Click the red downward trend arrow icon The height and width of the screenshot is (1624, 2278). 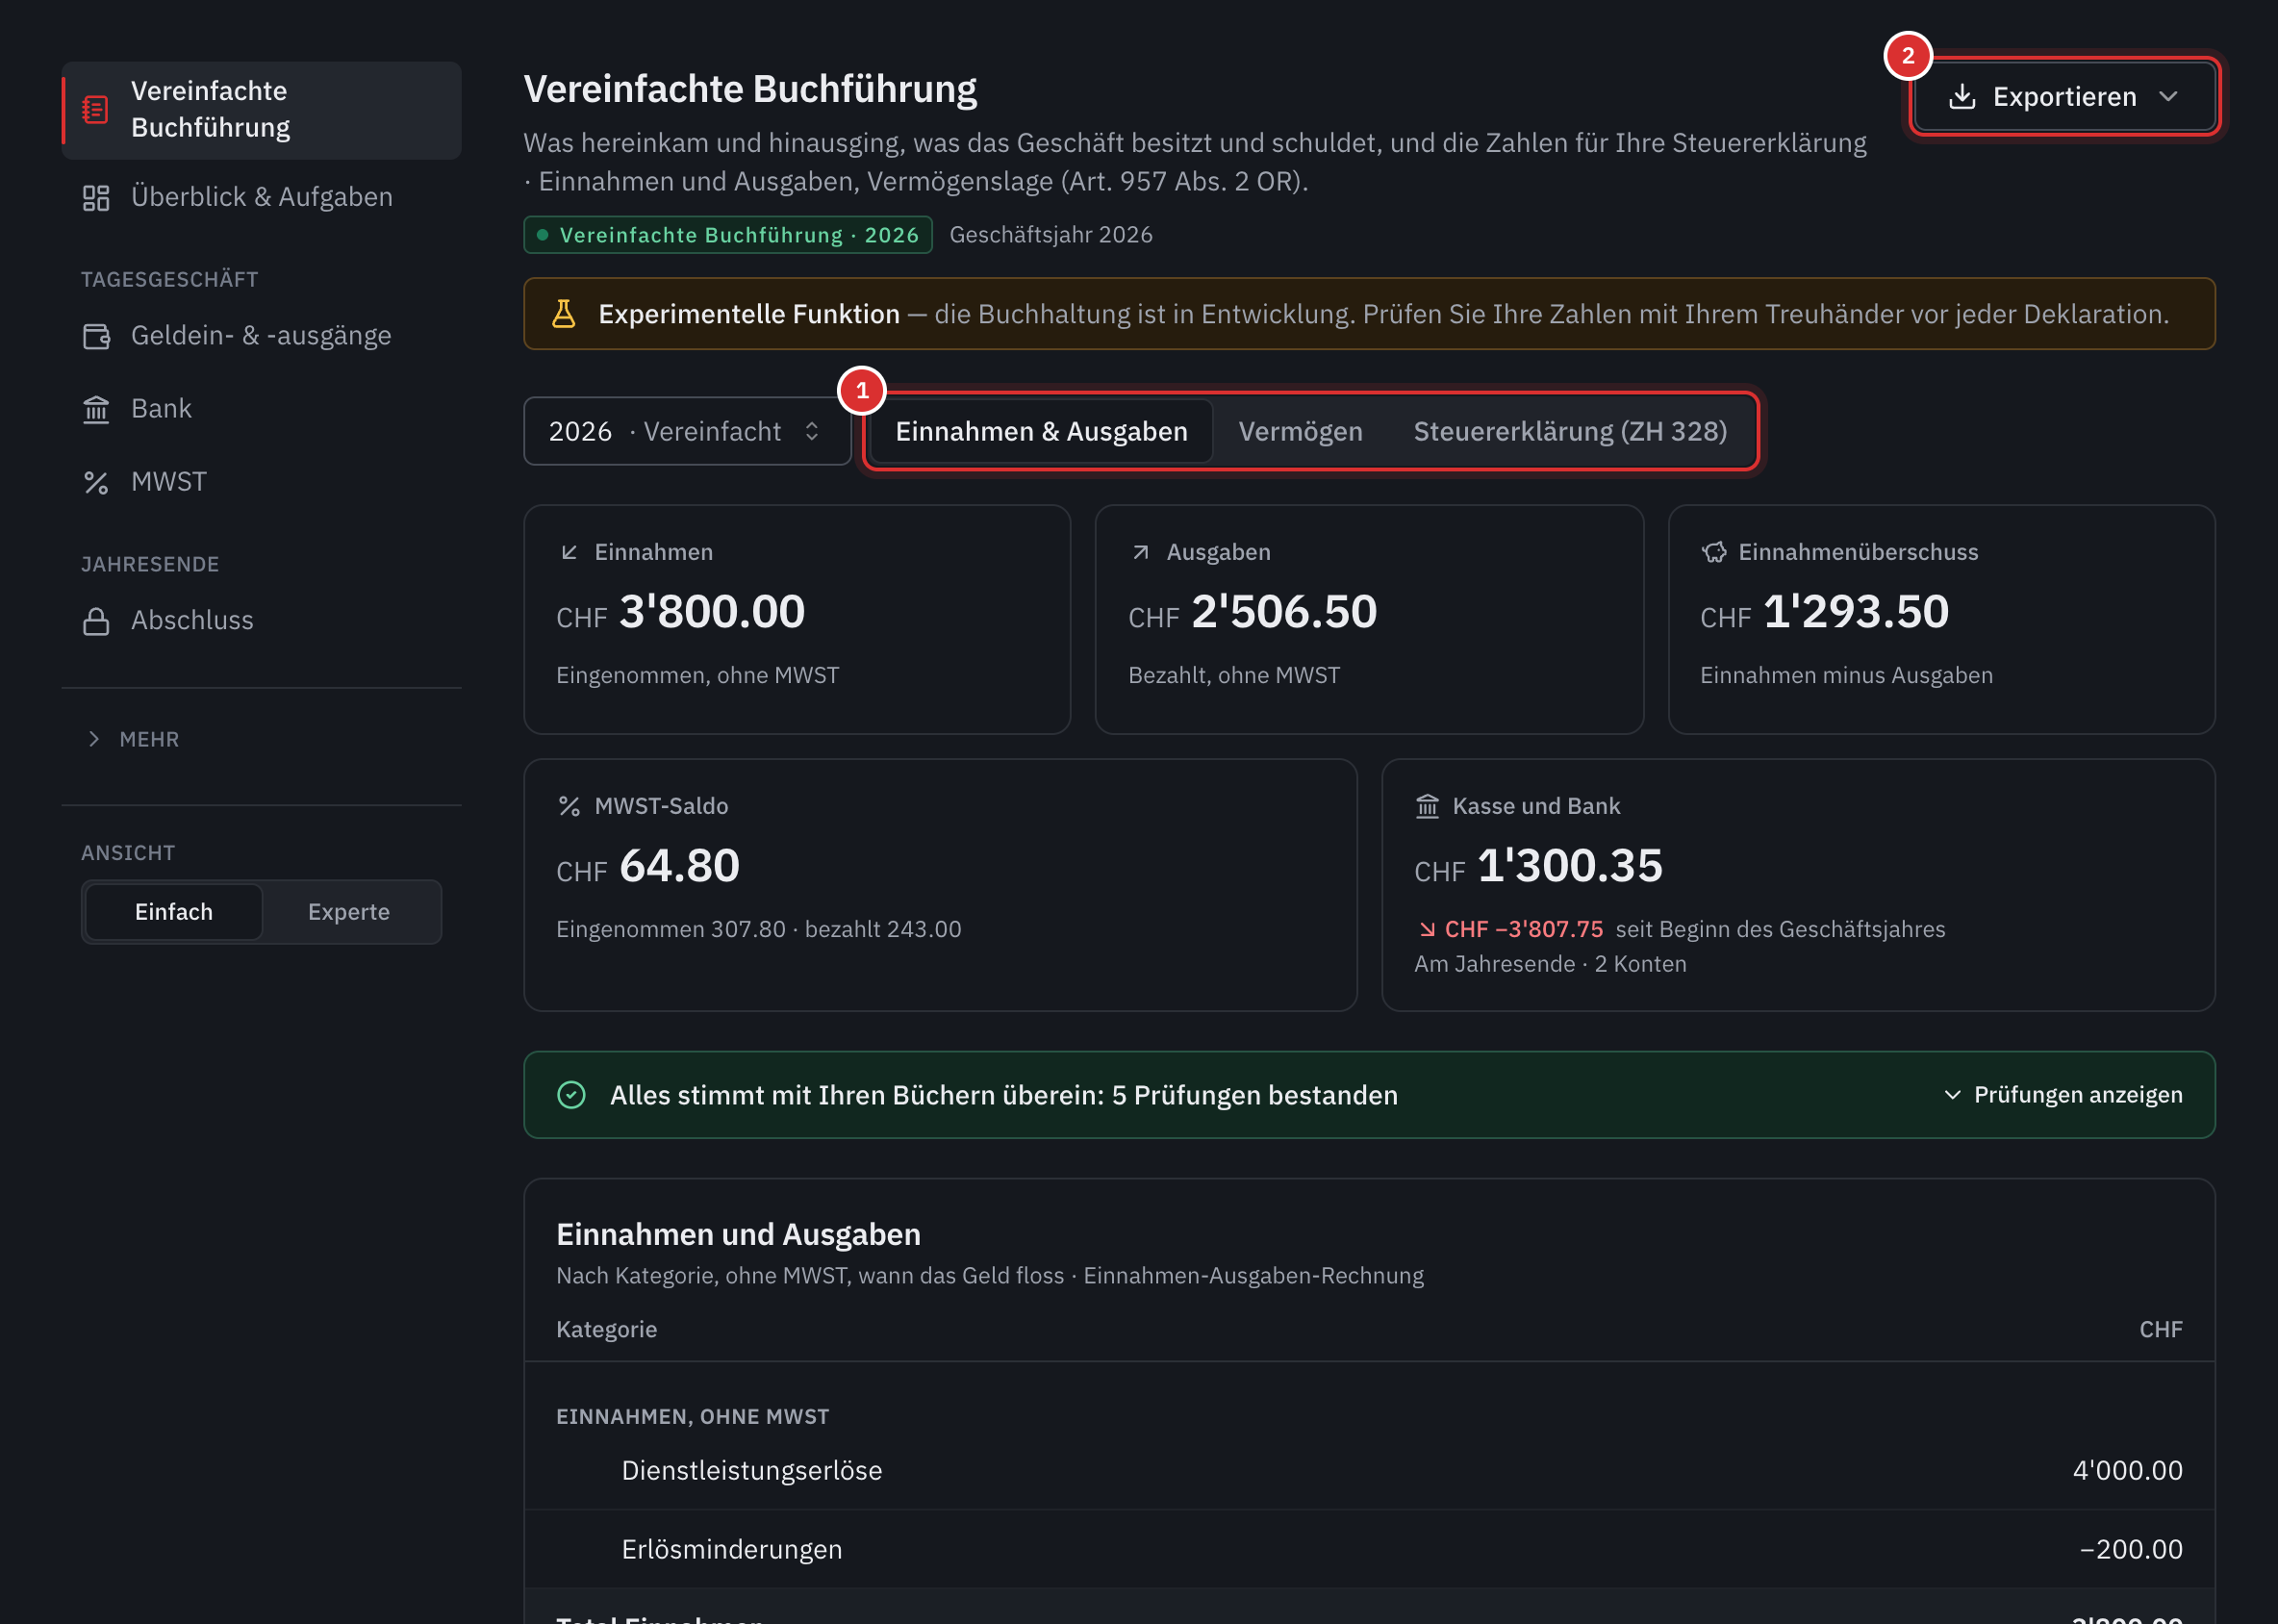click(x=1427, y=929)
